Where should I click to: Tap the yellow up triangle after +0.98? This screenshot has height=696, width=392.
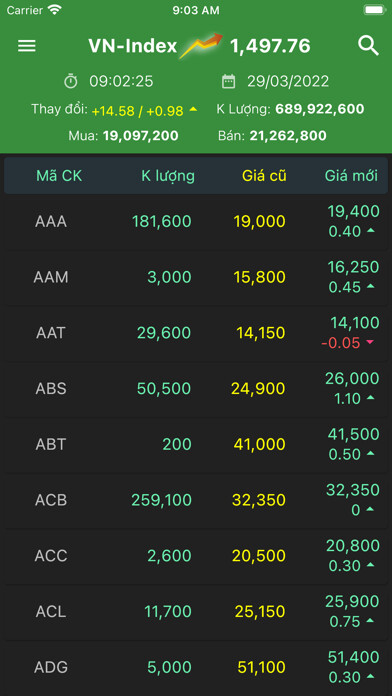click(193, 109)
